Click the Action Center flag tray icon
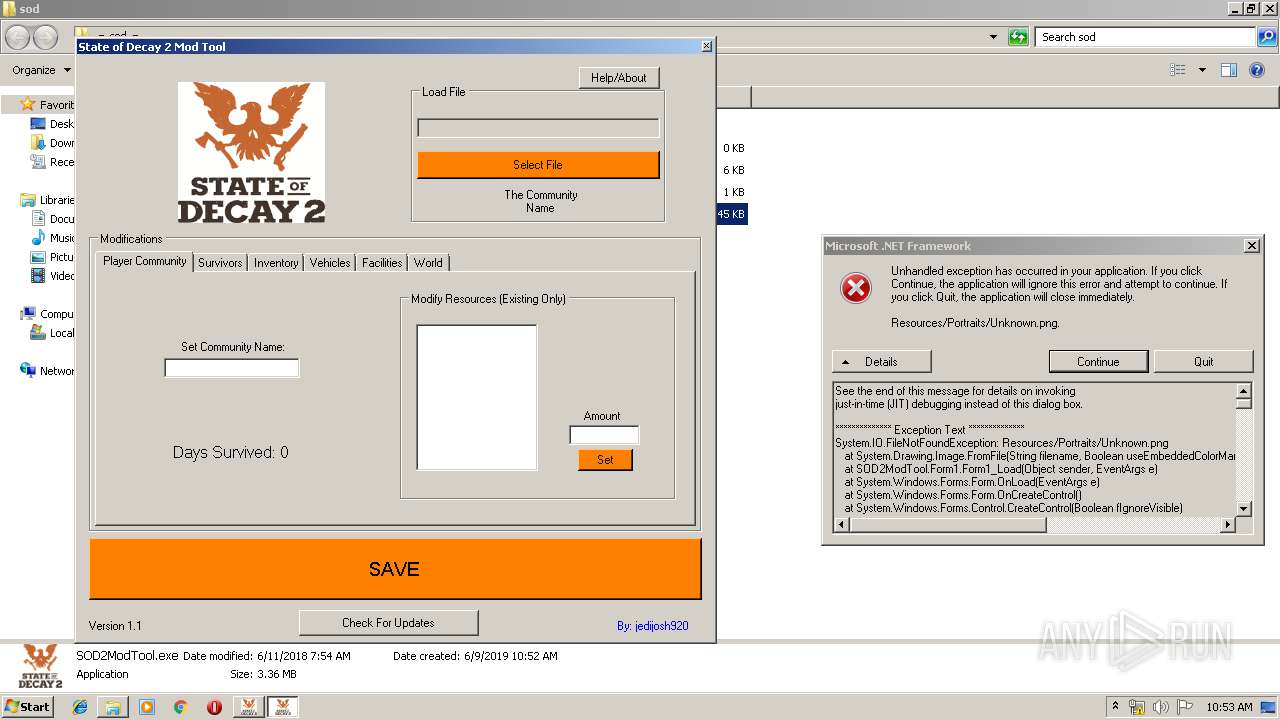Image resolution: width=1280 pixels, height=720 pixels. pos(1185,707)
